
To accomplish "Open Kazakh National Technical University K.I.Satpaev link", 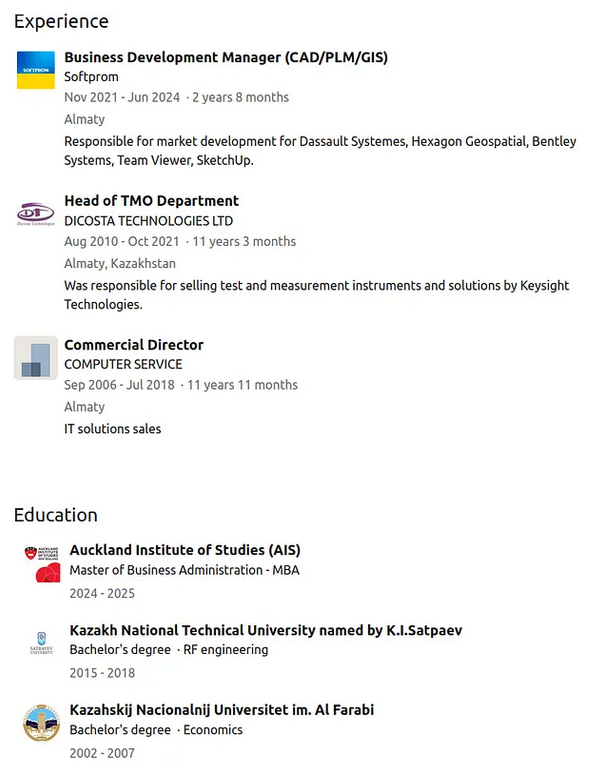I will click(266, 630).
